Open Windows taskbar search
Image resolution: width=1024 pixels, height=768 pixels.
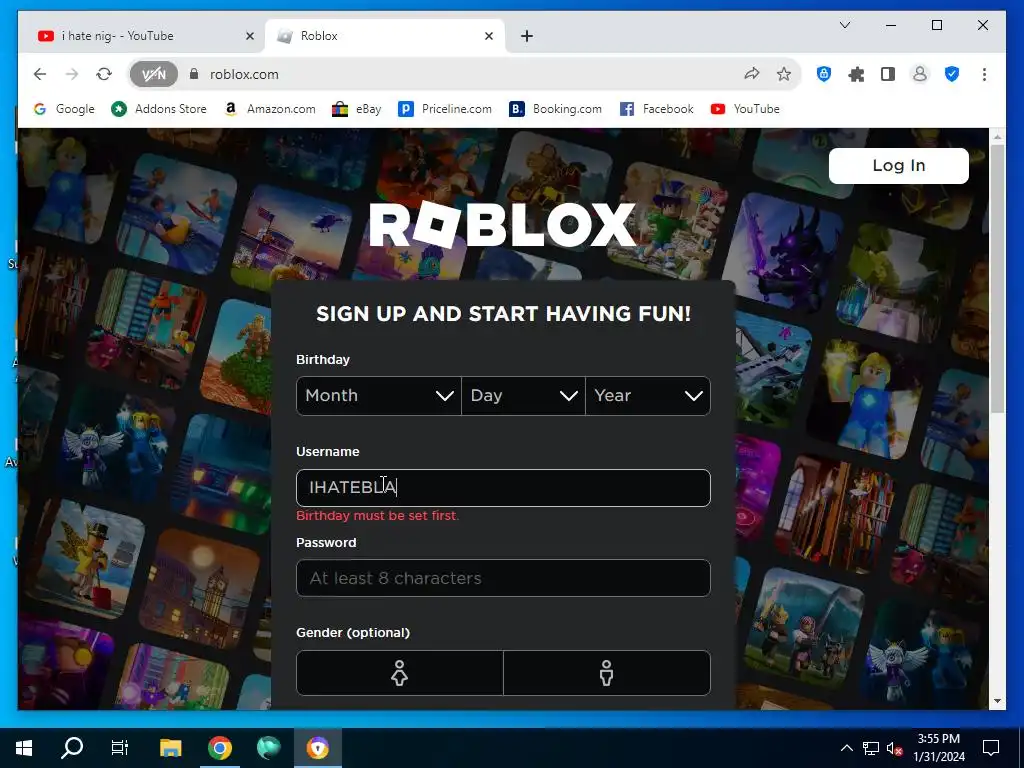coord(72,748)
